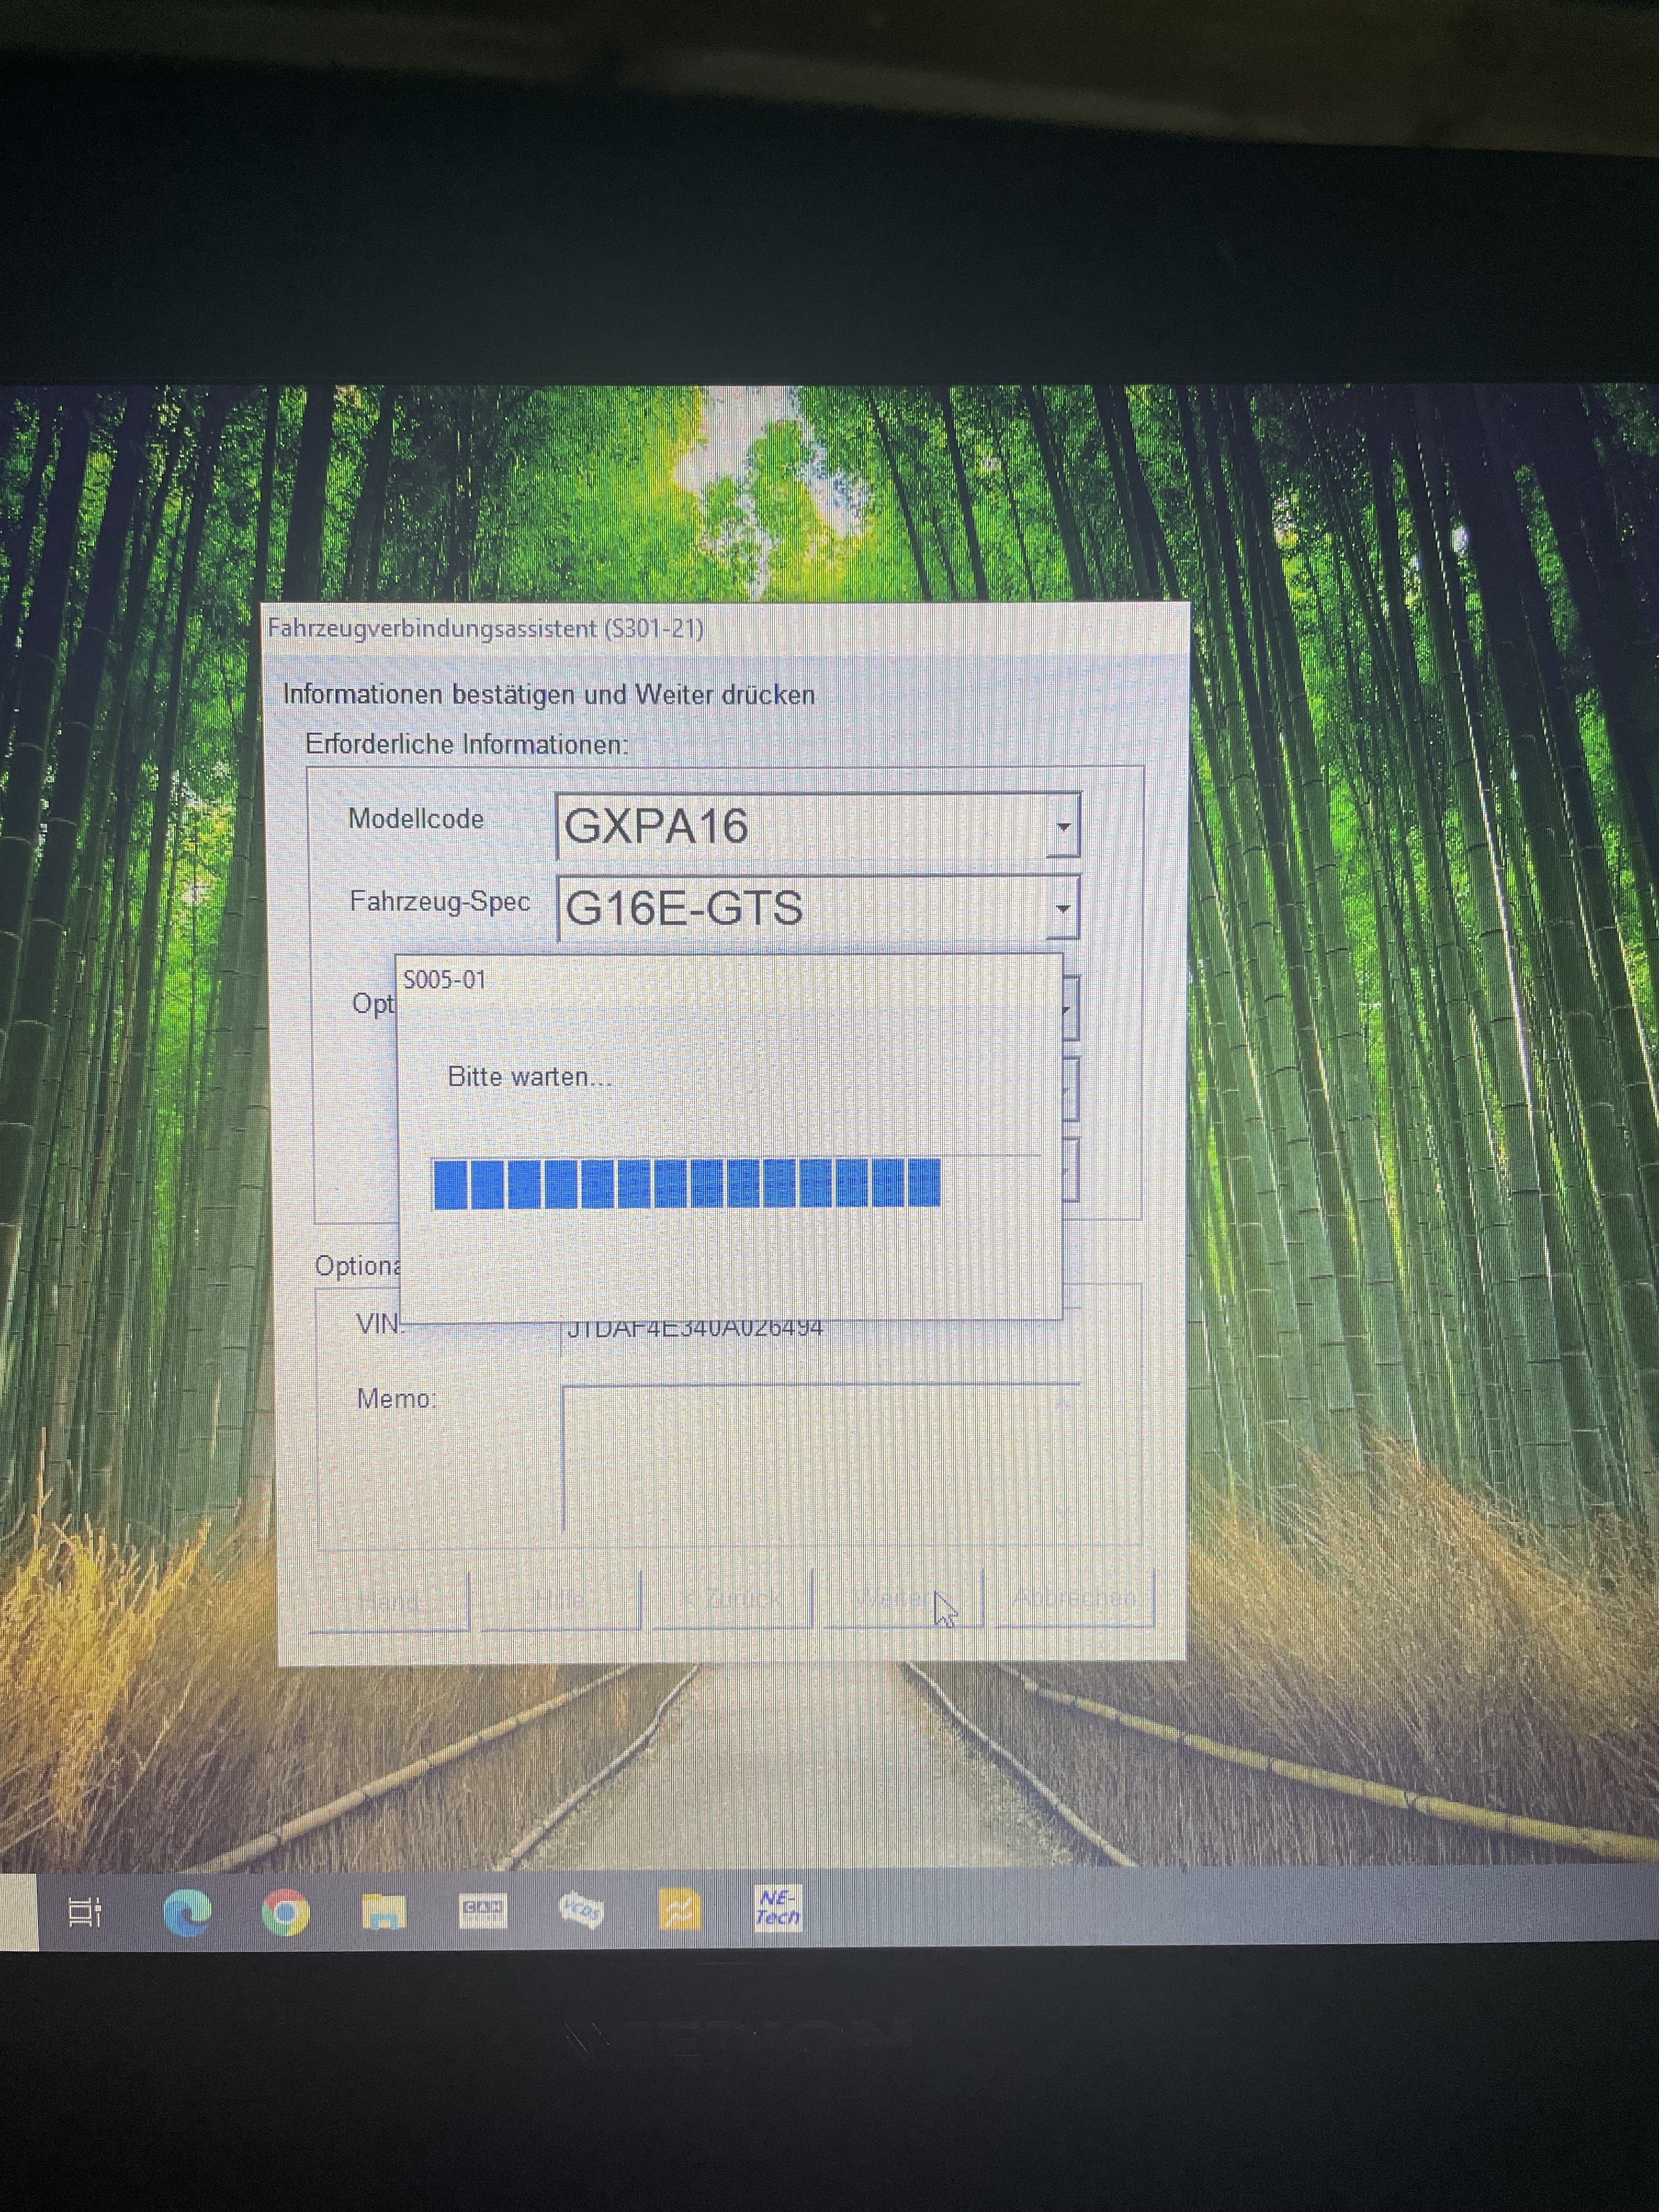Click the Fahrzeugverbindungsassistent window title
The width and height of the screenshot is (1659, 2212).
(x=486, y=629)
